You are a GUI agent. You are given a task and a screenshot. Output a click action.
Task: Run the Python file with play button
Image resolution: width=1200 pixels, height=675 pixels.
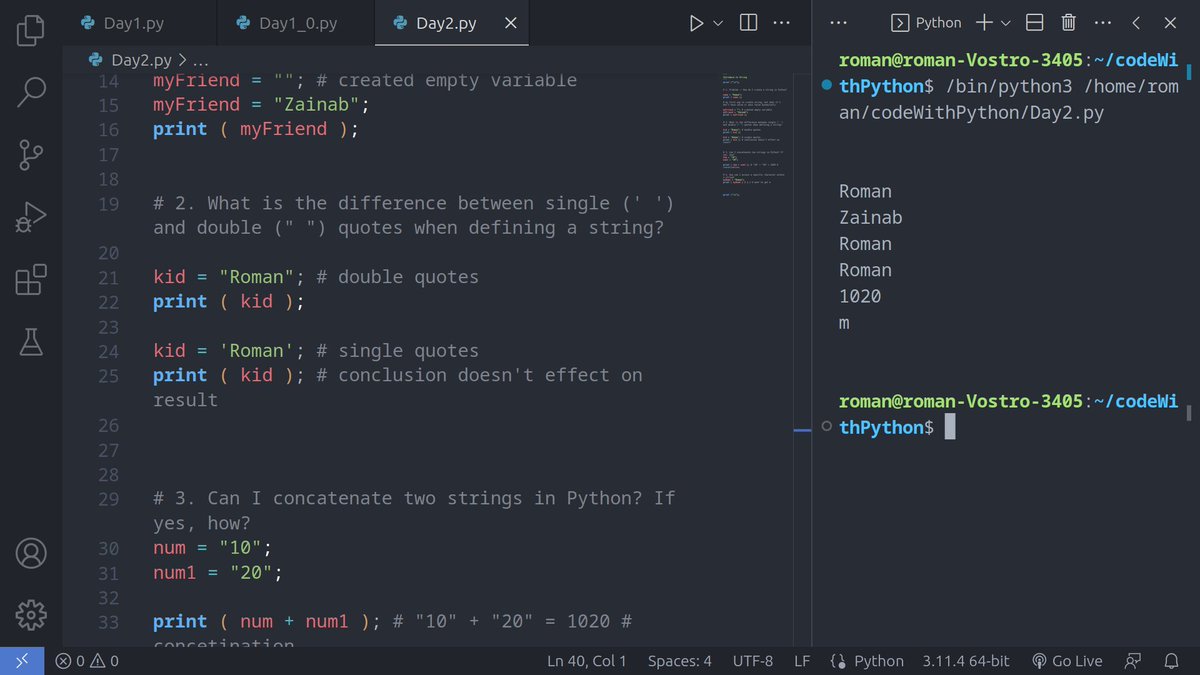point(697,23)
